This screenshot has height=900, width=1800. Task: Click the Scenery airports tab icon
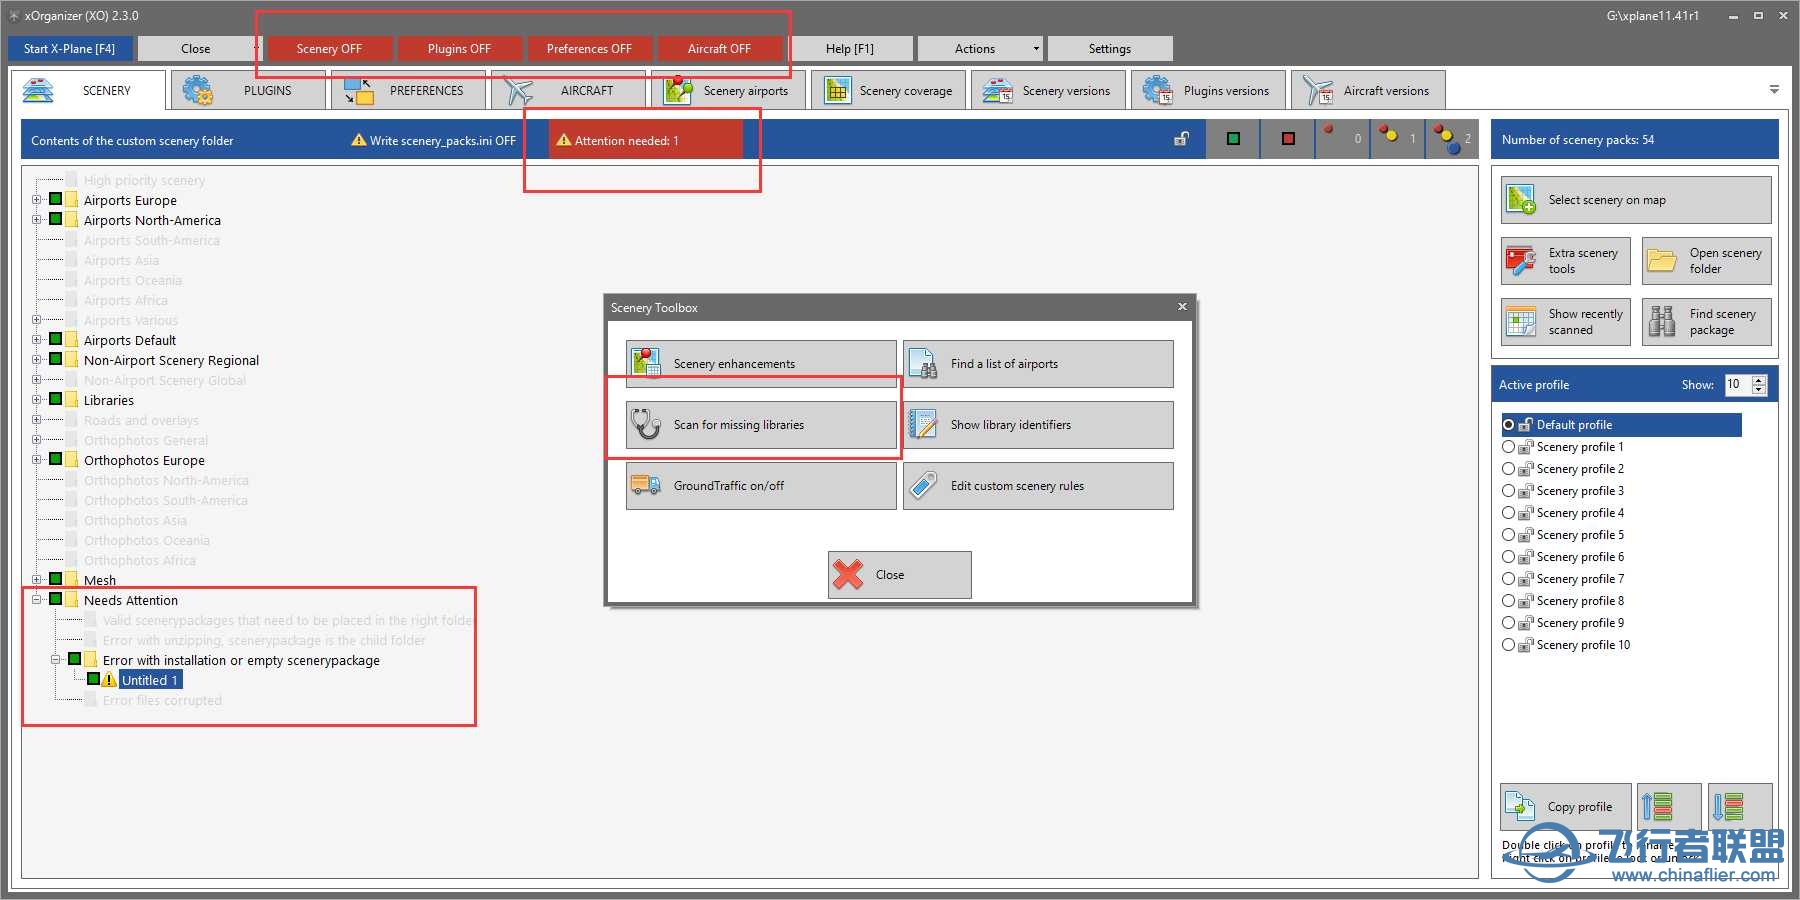[x=679, y=90]
